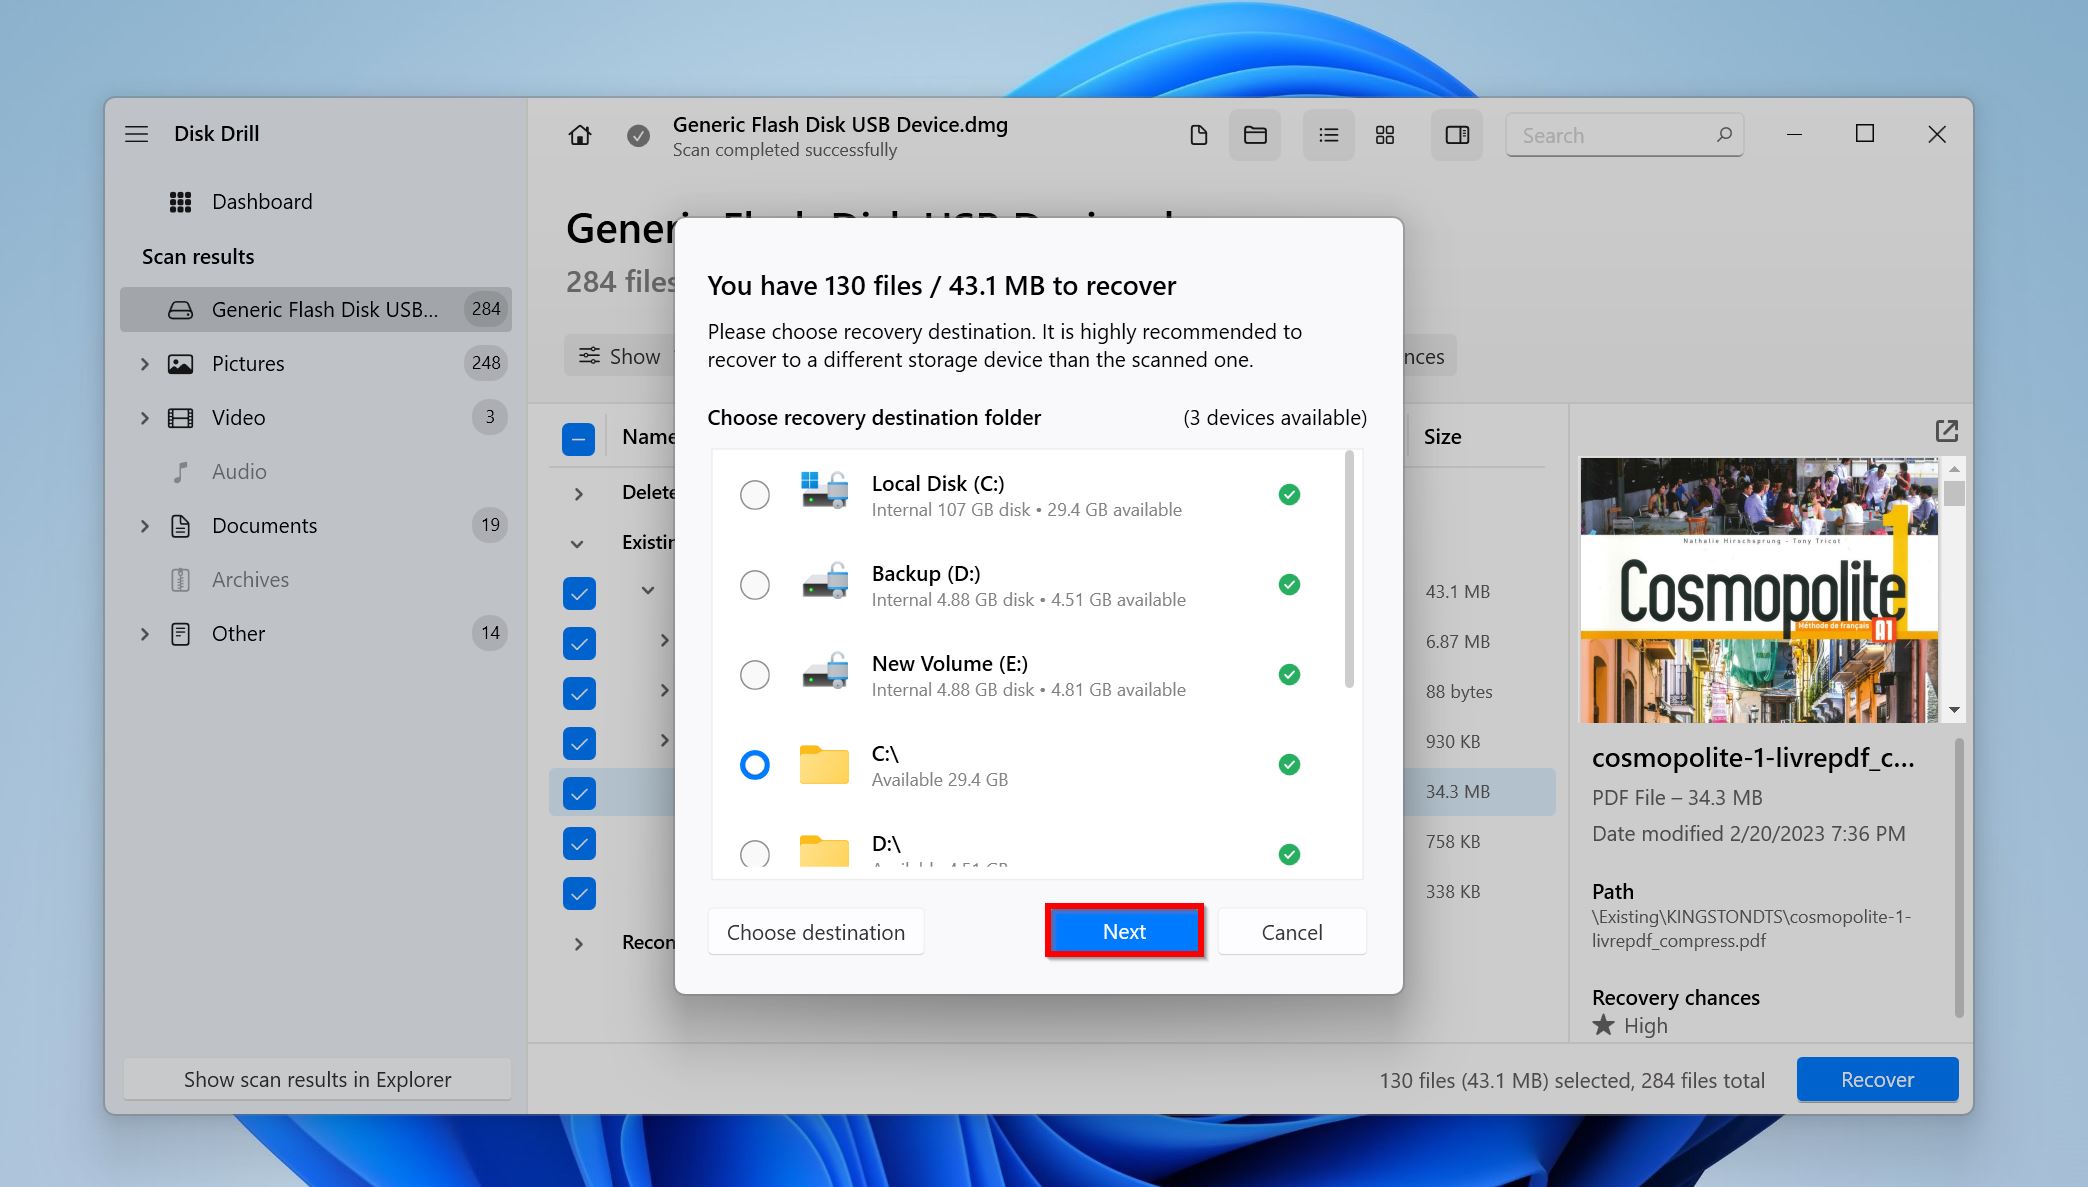This screenshot has height=1187, width=2088.
Task: Select Local Disk (C:) radio button
Action: tap(755, 495)
